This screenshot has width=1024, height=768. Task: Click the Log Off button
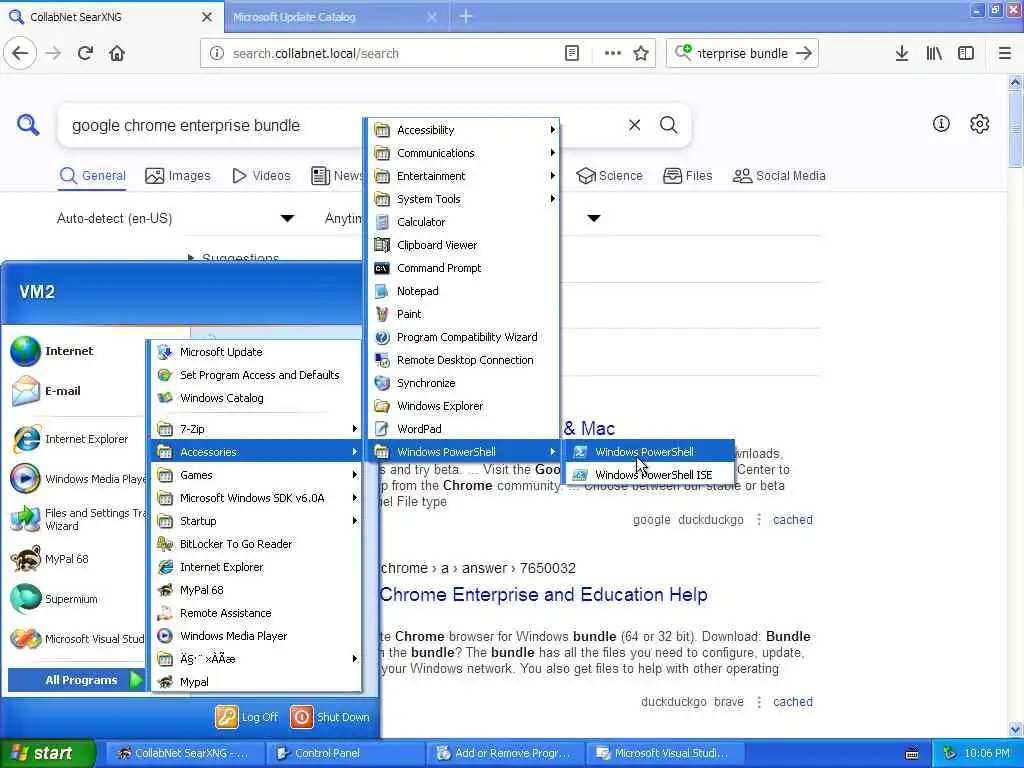(x=247, y=717)
